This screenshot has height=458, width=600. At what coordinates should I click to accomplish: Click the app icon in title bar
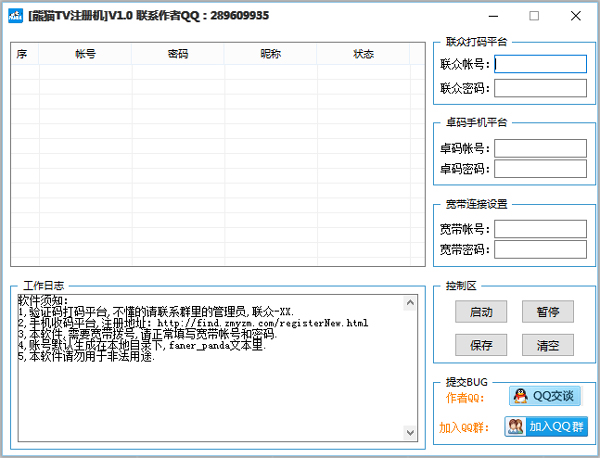tap(15, 16)
